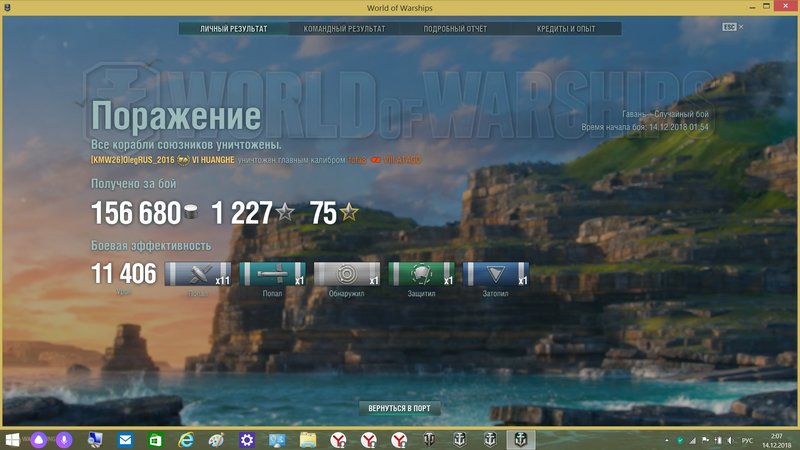Show hidden tray icons arrow
The image size is (800, 450).
tap(666, 440)
